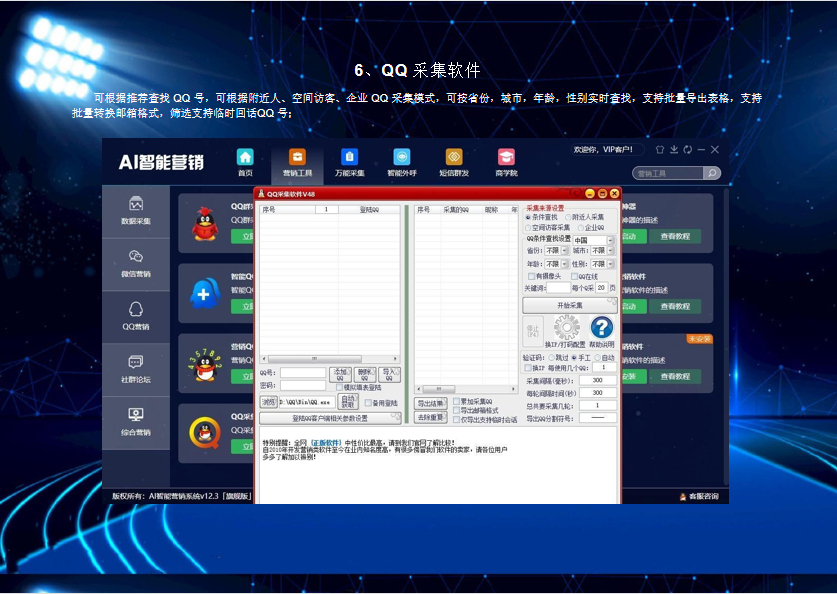Click the 每轮间隔时间(秒) field
Screen dimensions: 837x594
(x=597, y=393)
